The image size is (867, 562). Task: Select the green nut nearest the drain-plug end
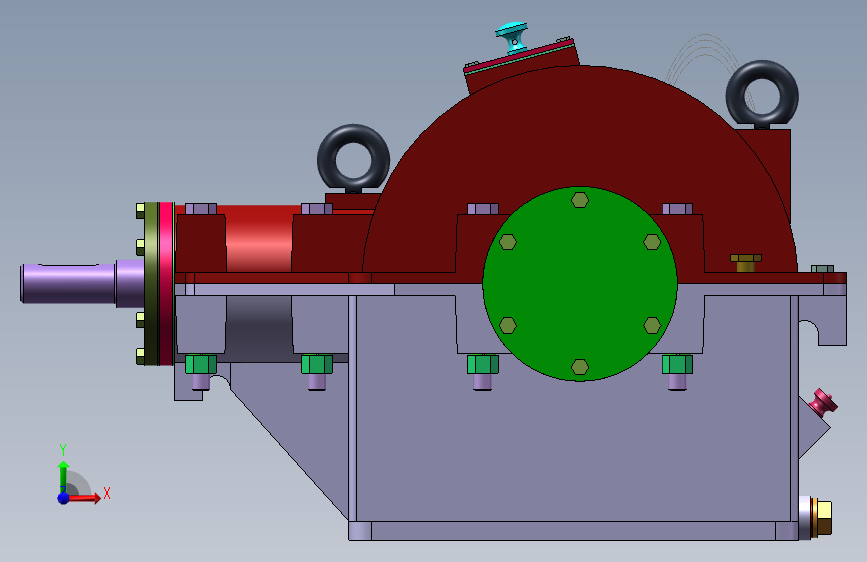pyautogui.click(x=677, y=365)
